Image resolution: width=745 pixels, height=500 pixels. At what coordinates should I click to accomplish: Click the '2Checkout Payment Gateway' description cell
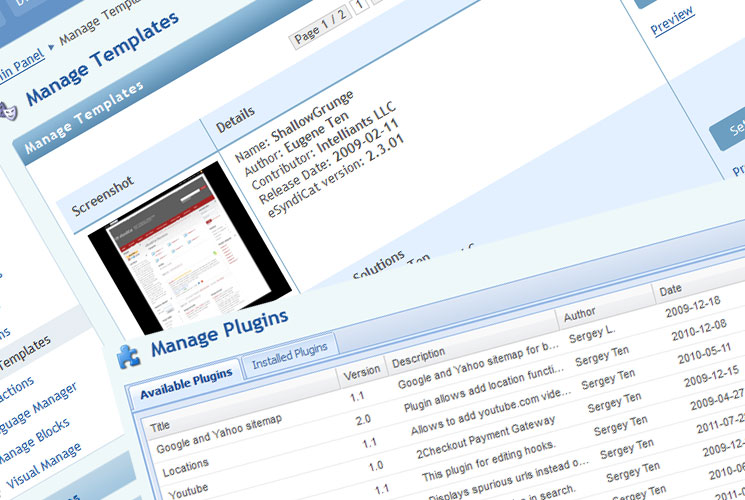486,437
